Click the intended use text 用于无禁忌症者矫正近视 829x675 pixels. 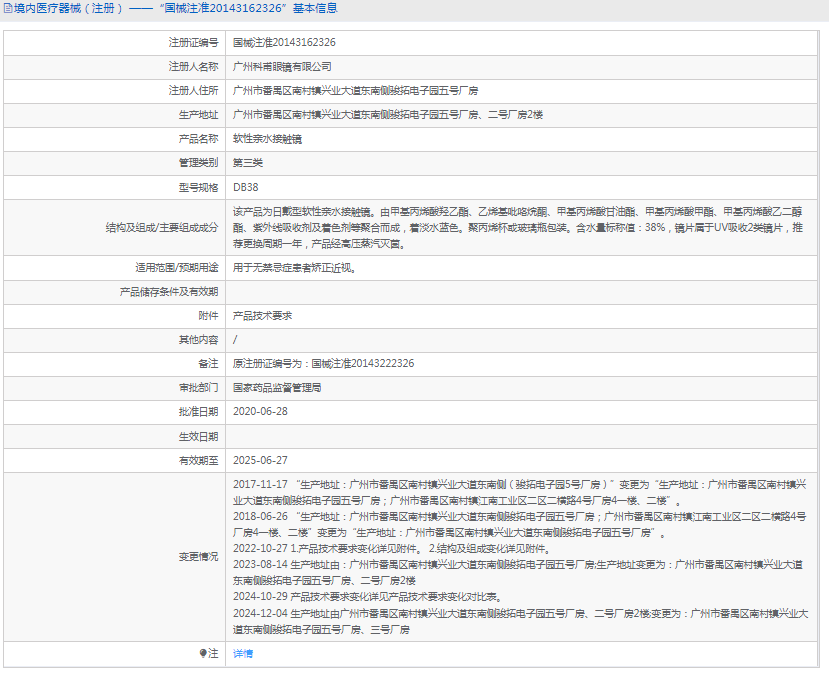(293, 268)
